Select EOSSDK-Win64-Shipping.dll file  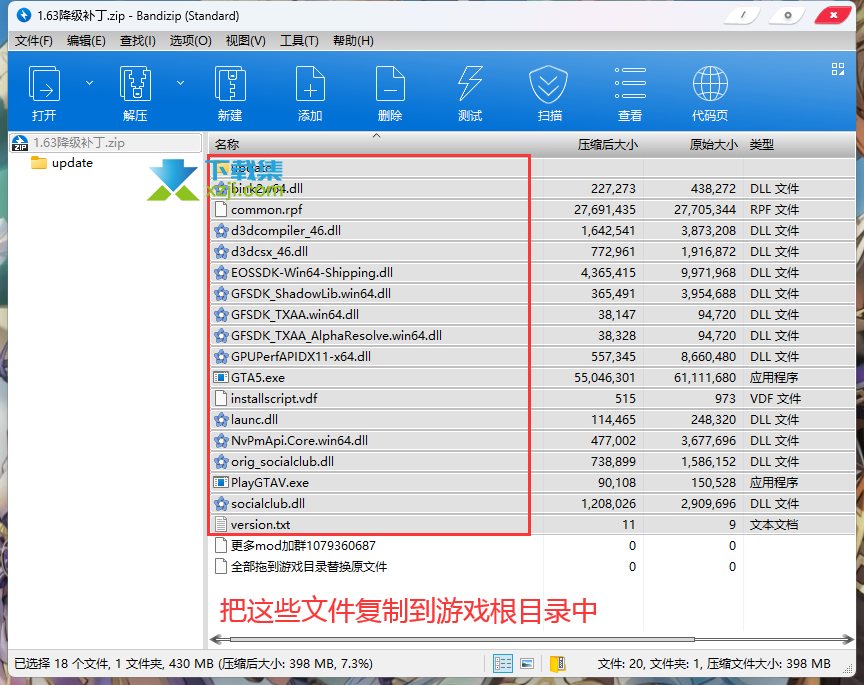point(532,272)
